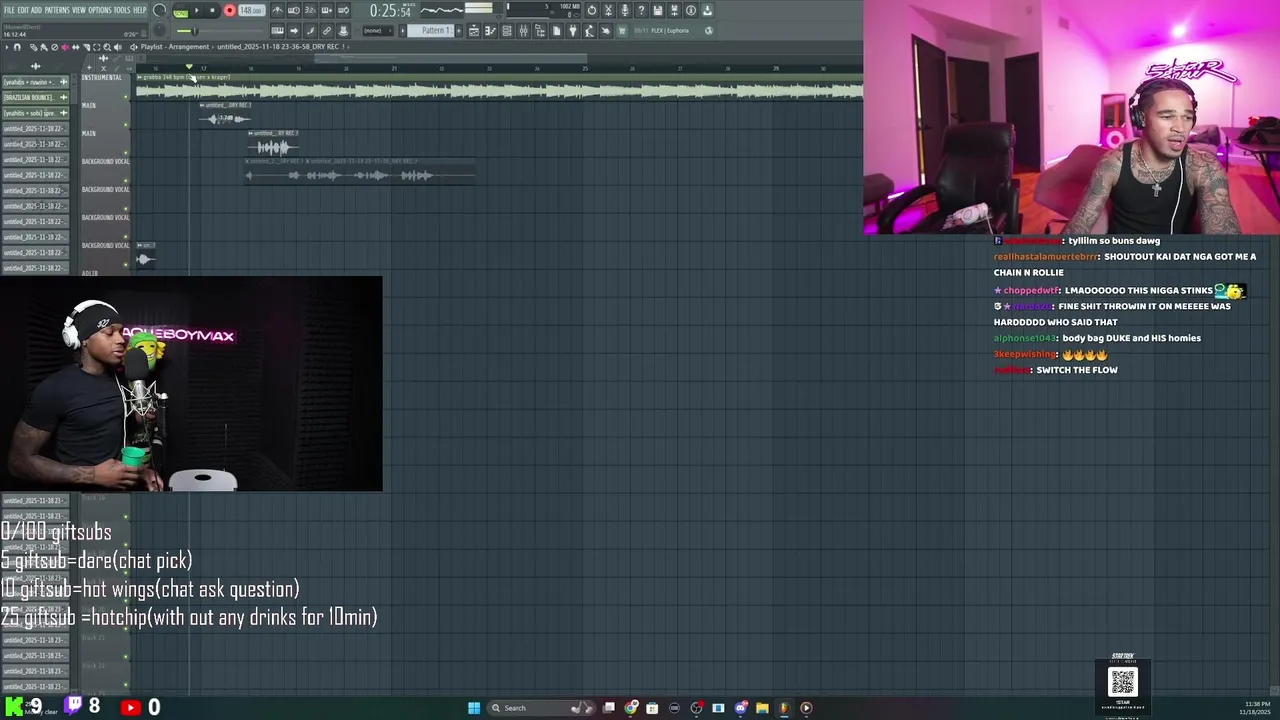
Task: Toggle typing keyboard to piano icon
Action: pyautogui.click(x=277, y=31)
